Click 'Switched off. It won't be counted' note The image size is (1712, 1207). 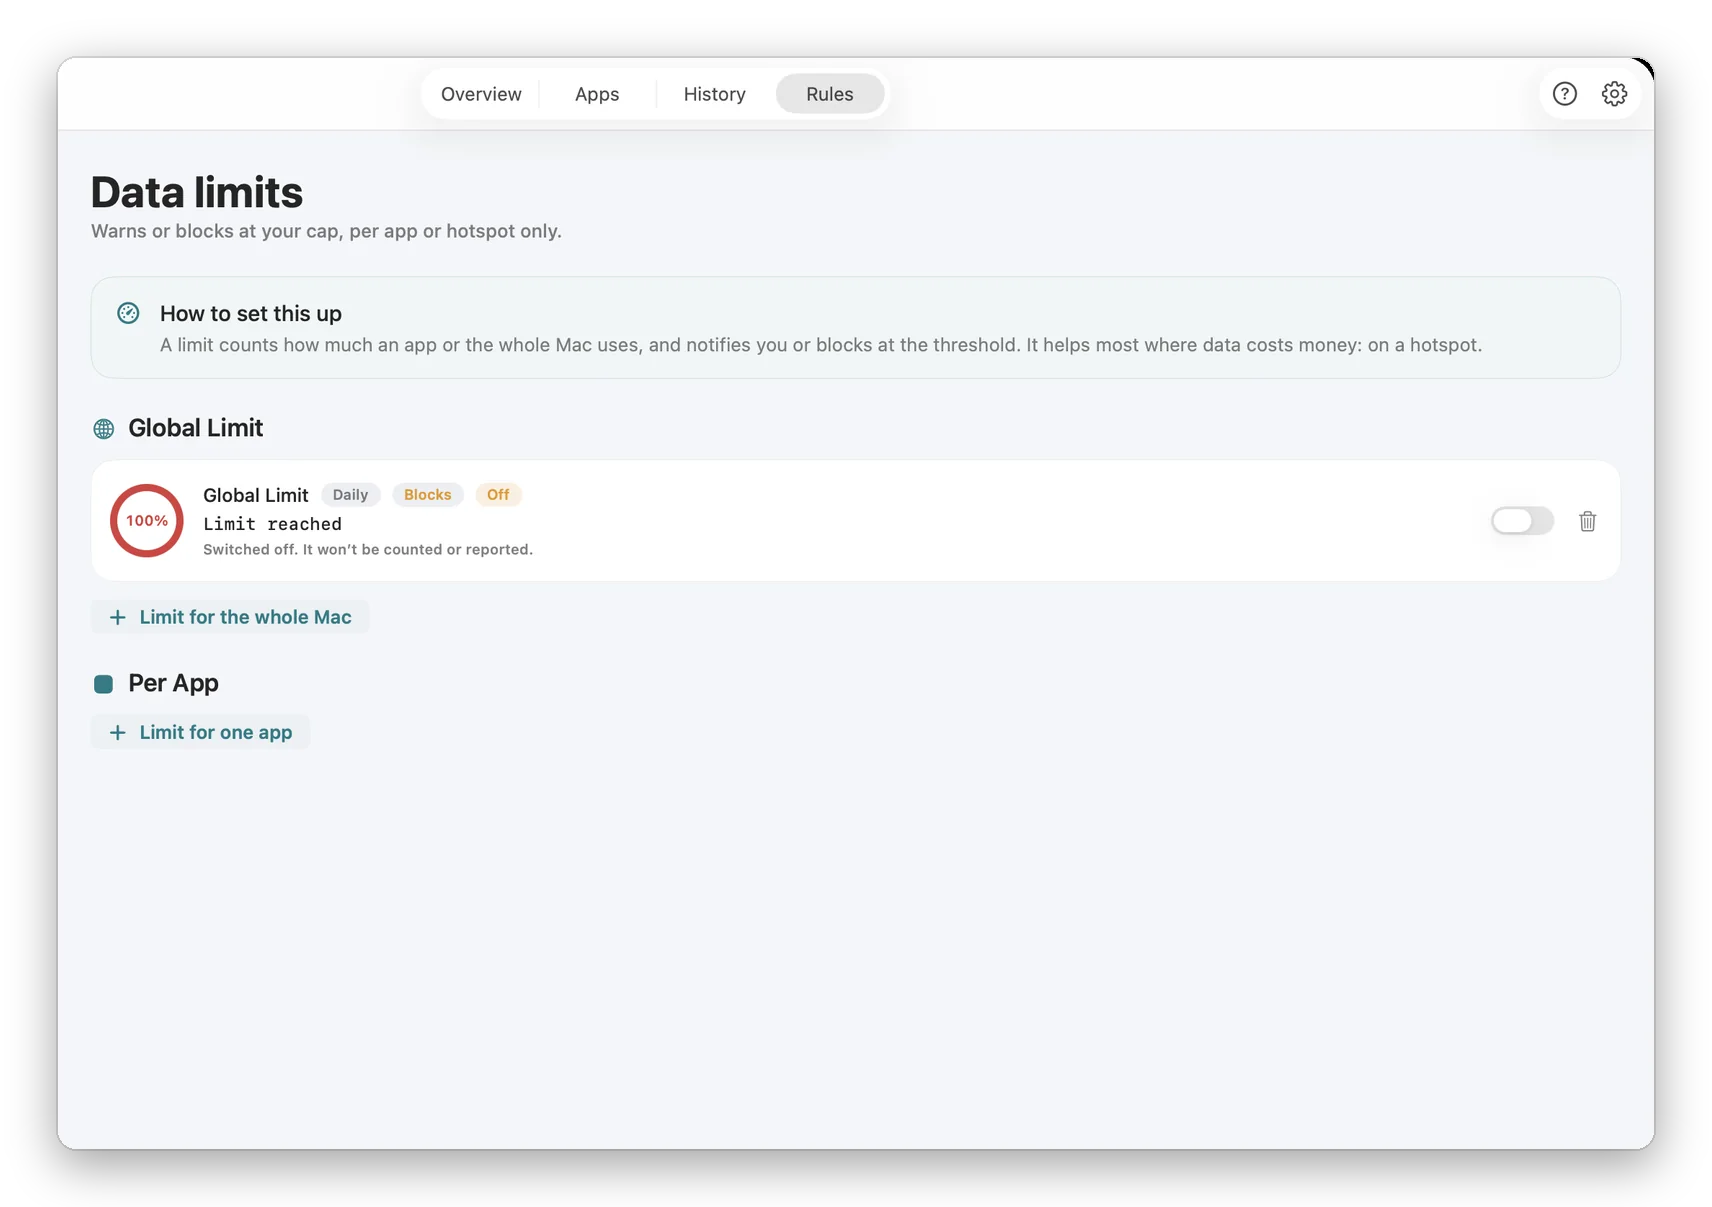click(368, 550)
